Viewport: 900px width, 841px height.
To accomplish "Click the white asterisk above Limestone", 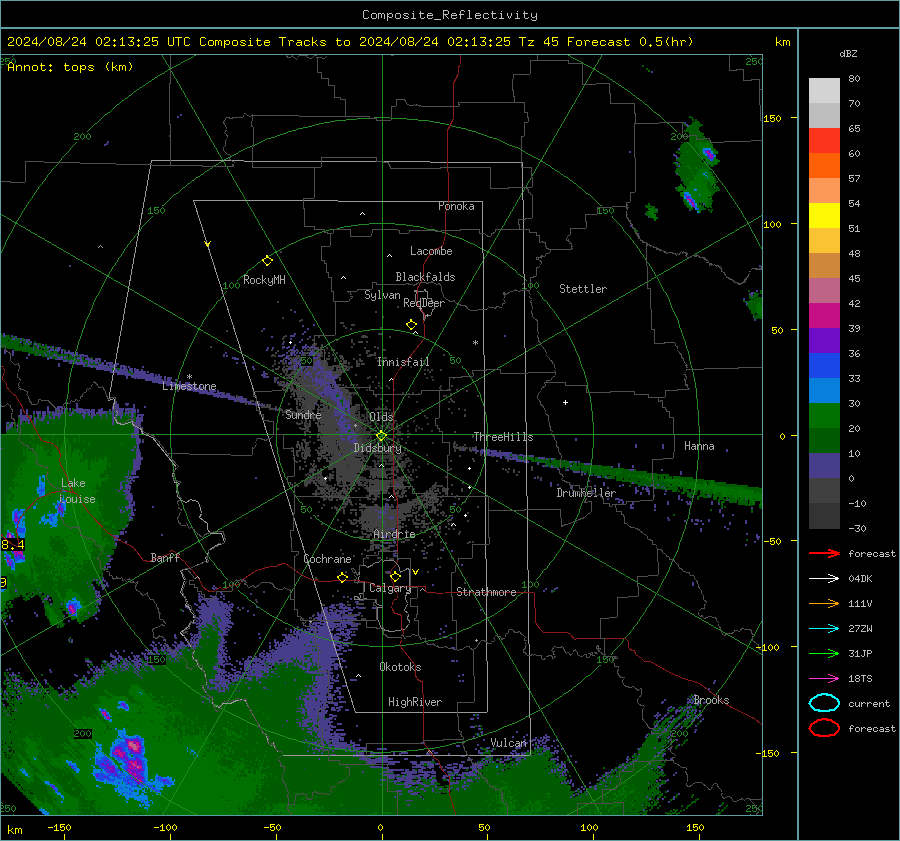I will (189, 377).
